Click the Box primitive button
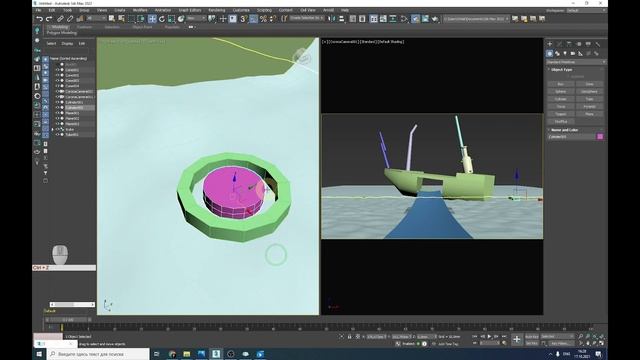The width and height of the screenshot is (640, 360). point(560,84)
